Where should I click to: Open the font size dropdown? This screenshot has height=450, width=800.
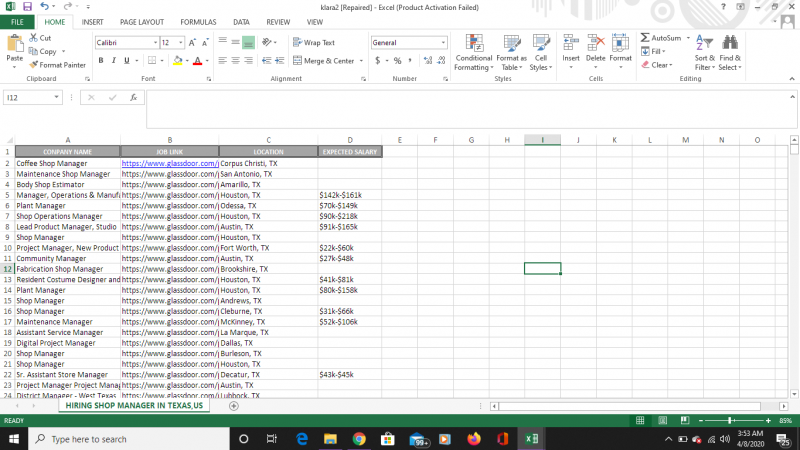180,43
